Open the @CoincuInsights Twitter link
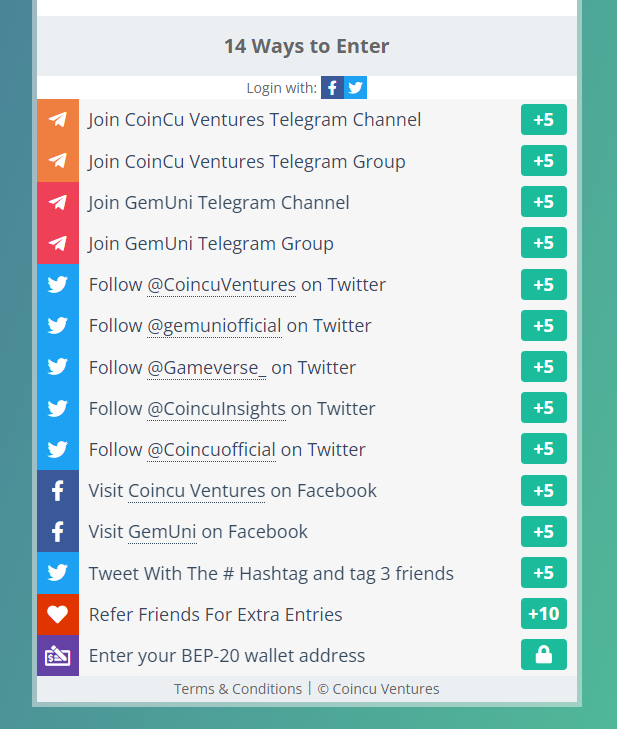The height and width of the screenshot is (729, 617). [x=216, y=409]
